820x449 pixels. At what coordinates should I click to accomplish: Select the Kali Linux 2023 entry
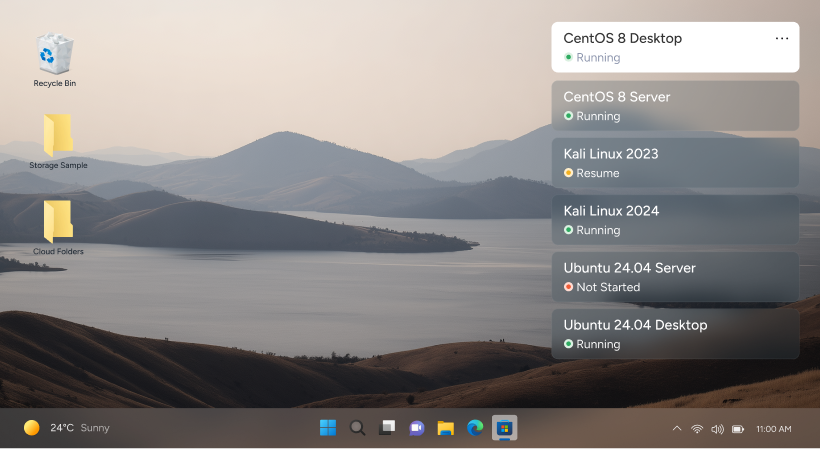tap(675, 163)
